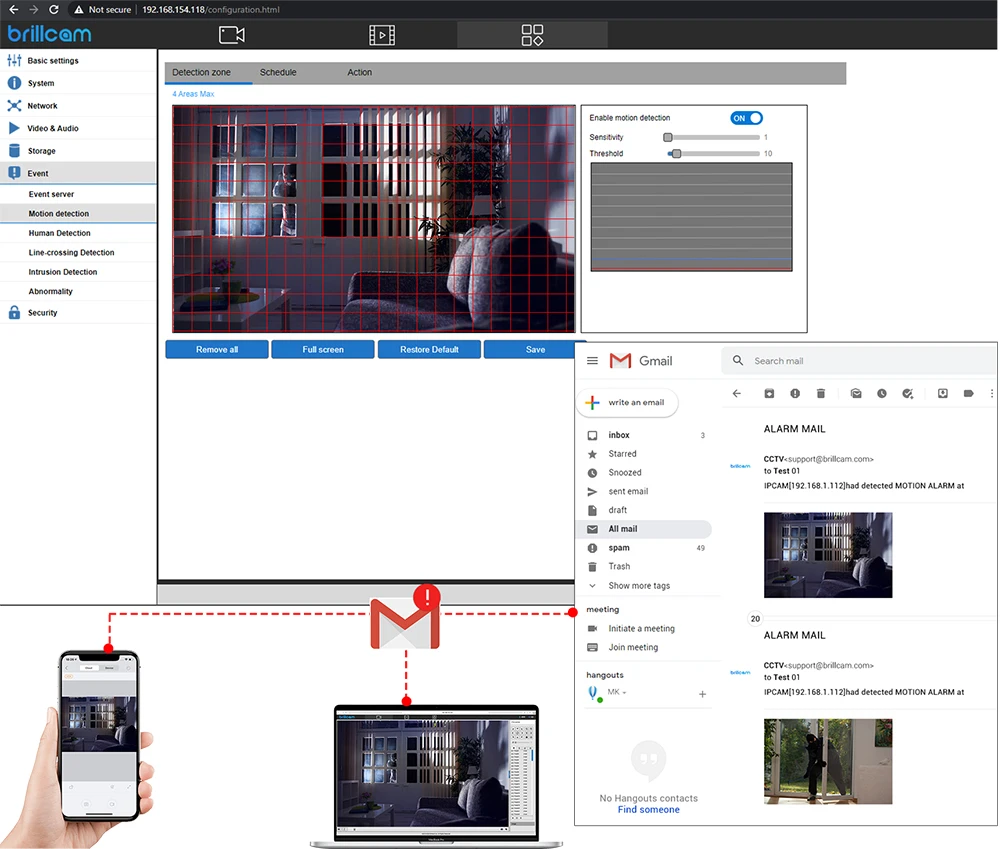
Task: Open MK hangouts account dropdown
Action: [617, 692]
